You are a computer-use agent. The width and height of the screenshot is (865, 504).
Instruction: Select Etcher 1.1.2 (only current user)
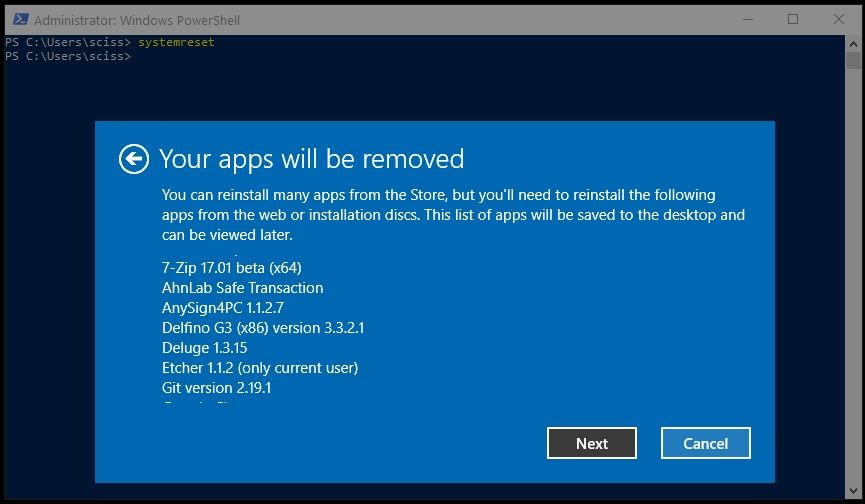click(x=260, y=368)
